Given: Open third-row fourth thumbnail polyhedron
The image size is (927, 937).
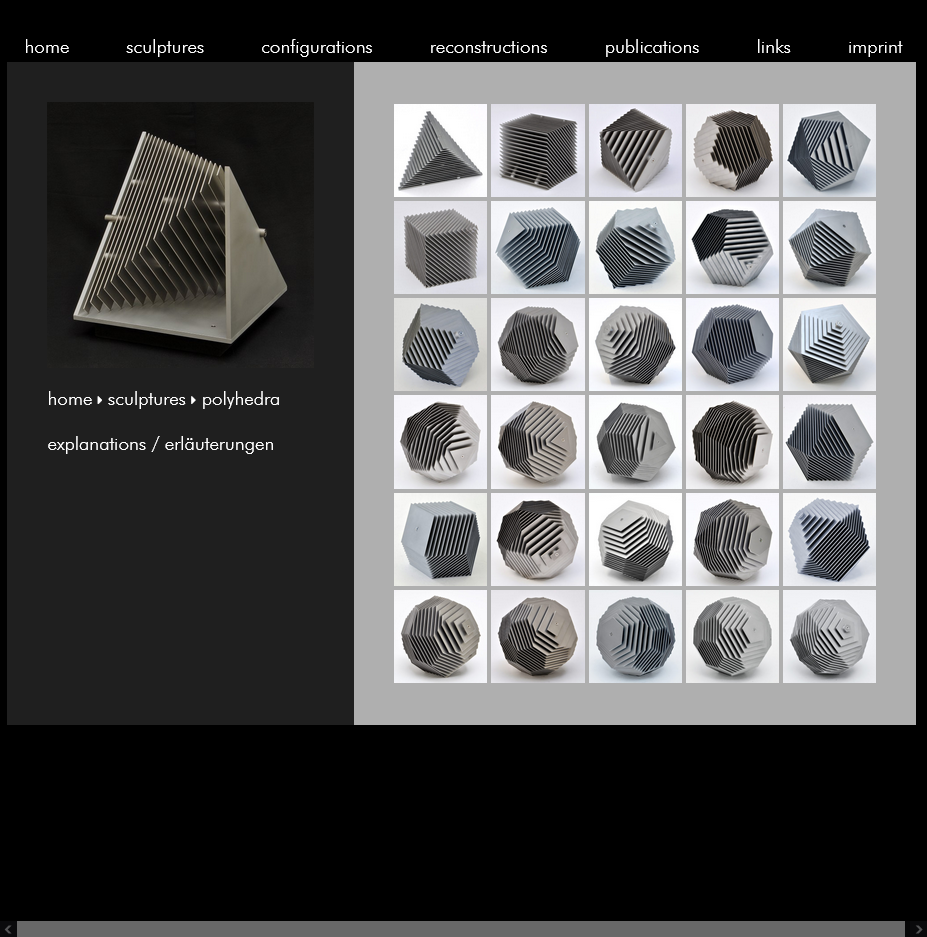Looking at the screenshot, I should click(732, 345).
